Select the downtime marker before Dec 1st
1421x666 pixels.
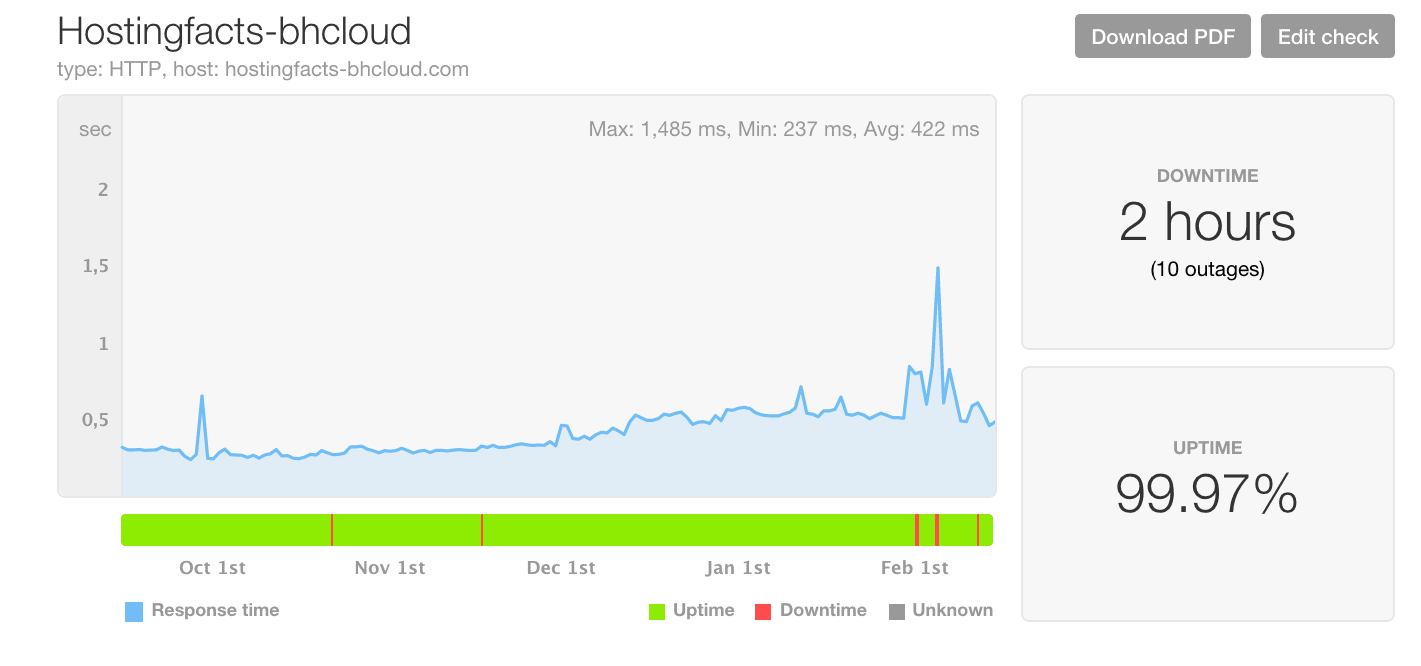pos(482,530)
